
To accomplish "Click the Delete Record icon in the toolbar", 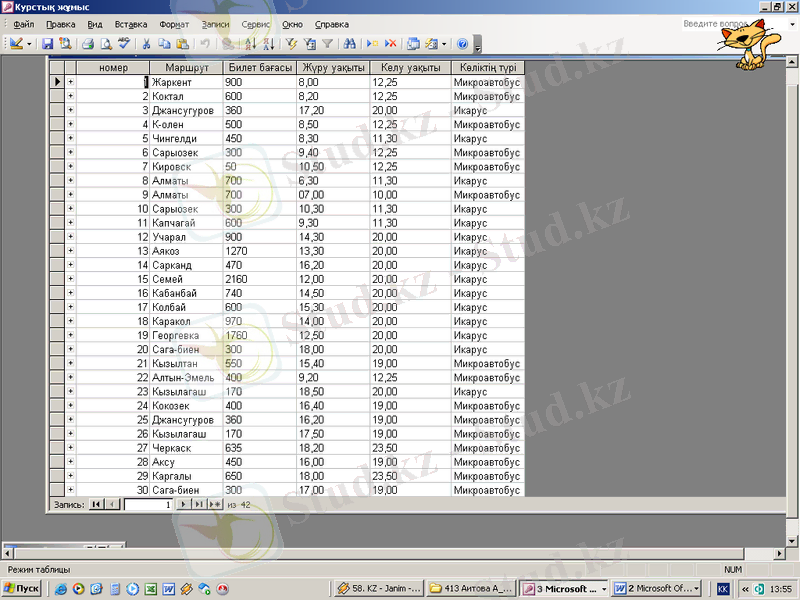I will (390, 44).
